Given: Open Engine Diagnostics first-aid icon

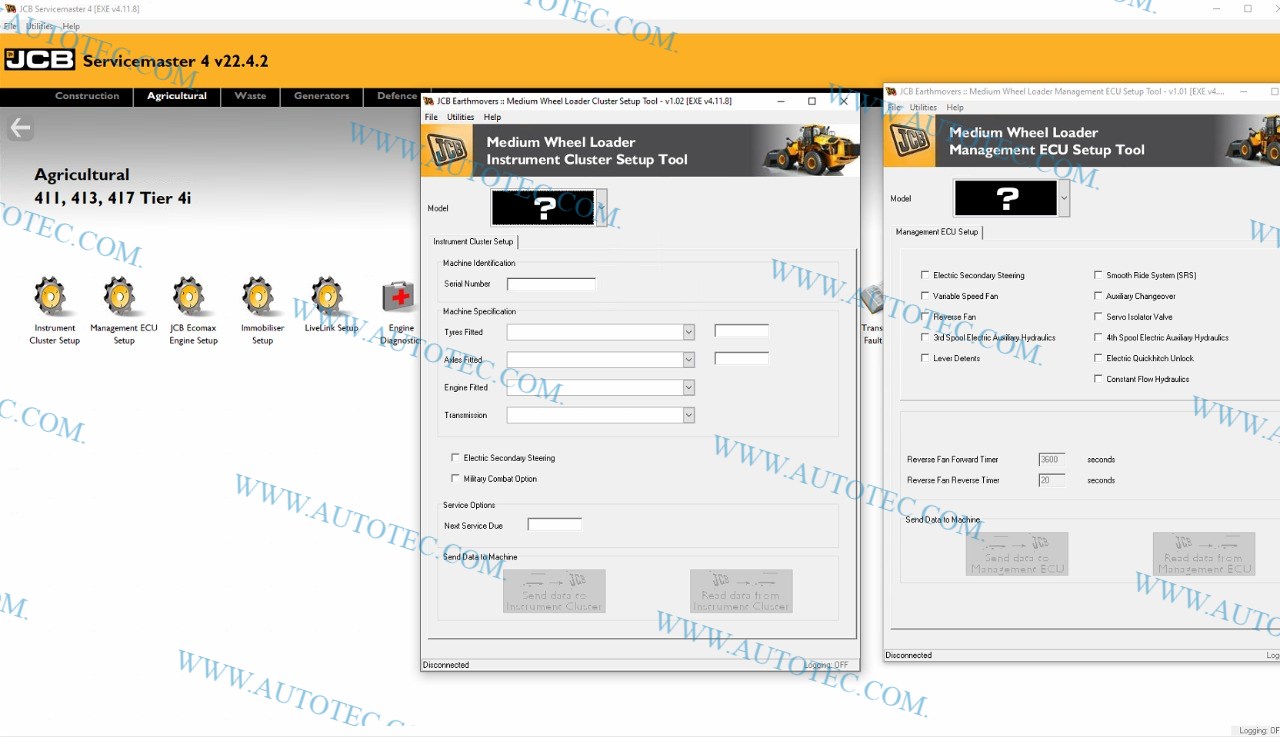Looking at the screenshot, I should coord(399,298).
